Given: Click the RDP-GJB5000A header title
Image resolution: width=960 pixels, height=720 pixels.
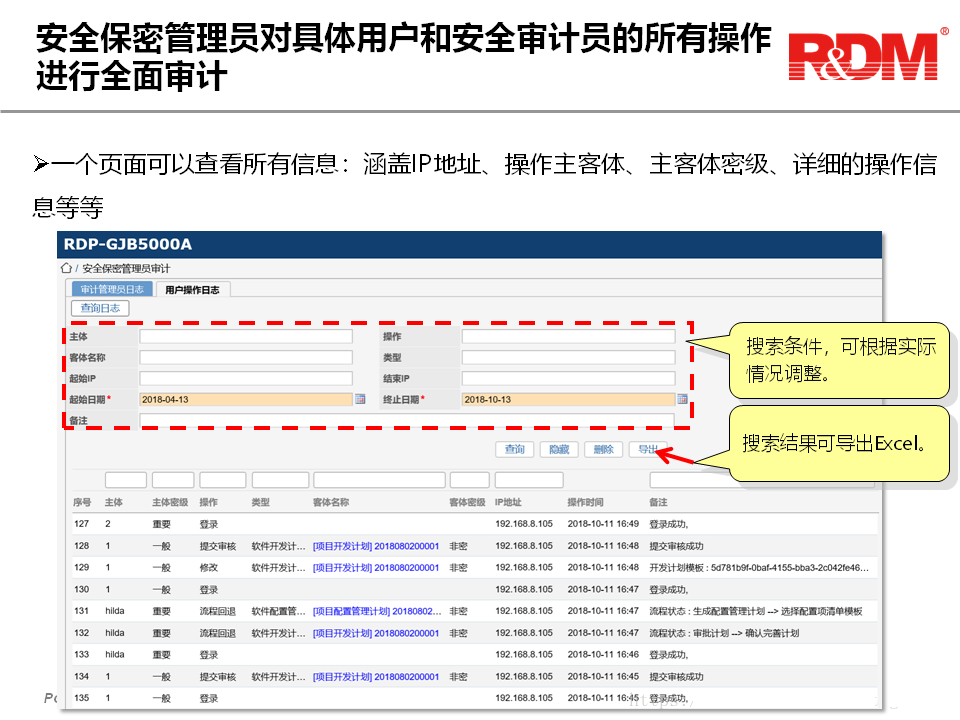Looking at the screenshot, I should 127,244.
